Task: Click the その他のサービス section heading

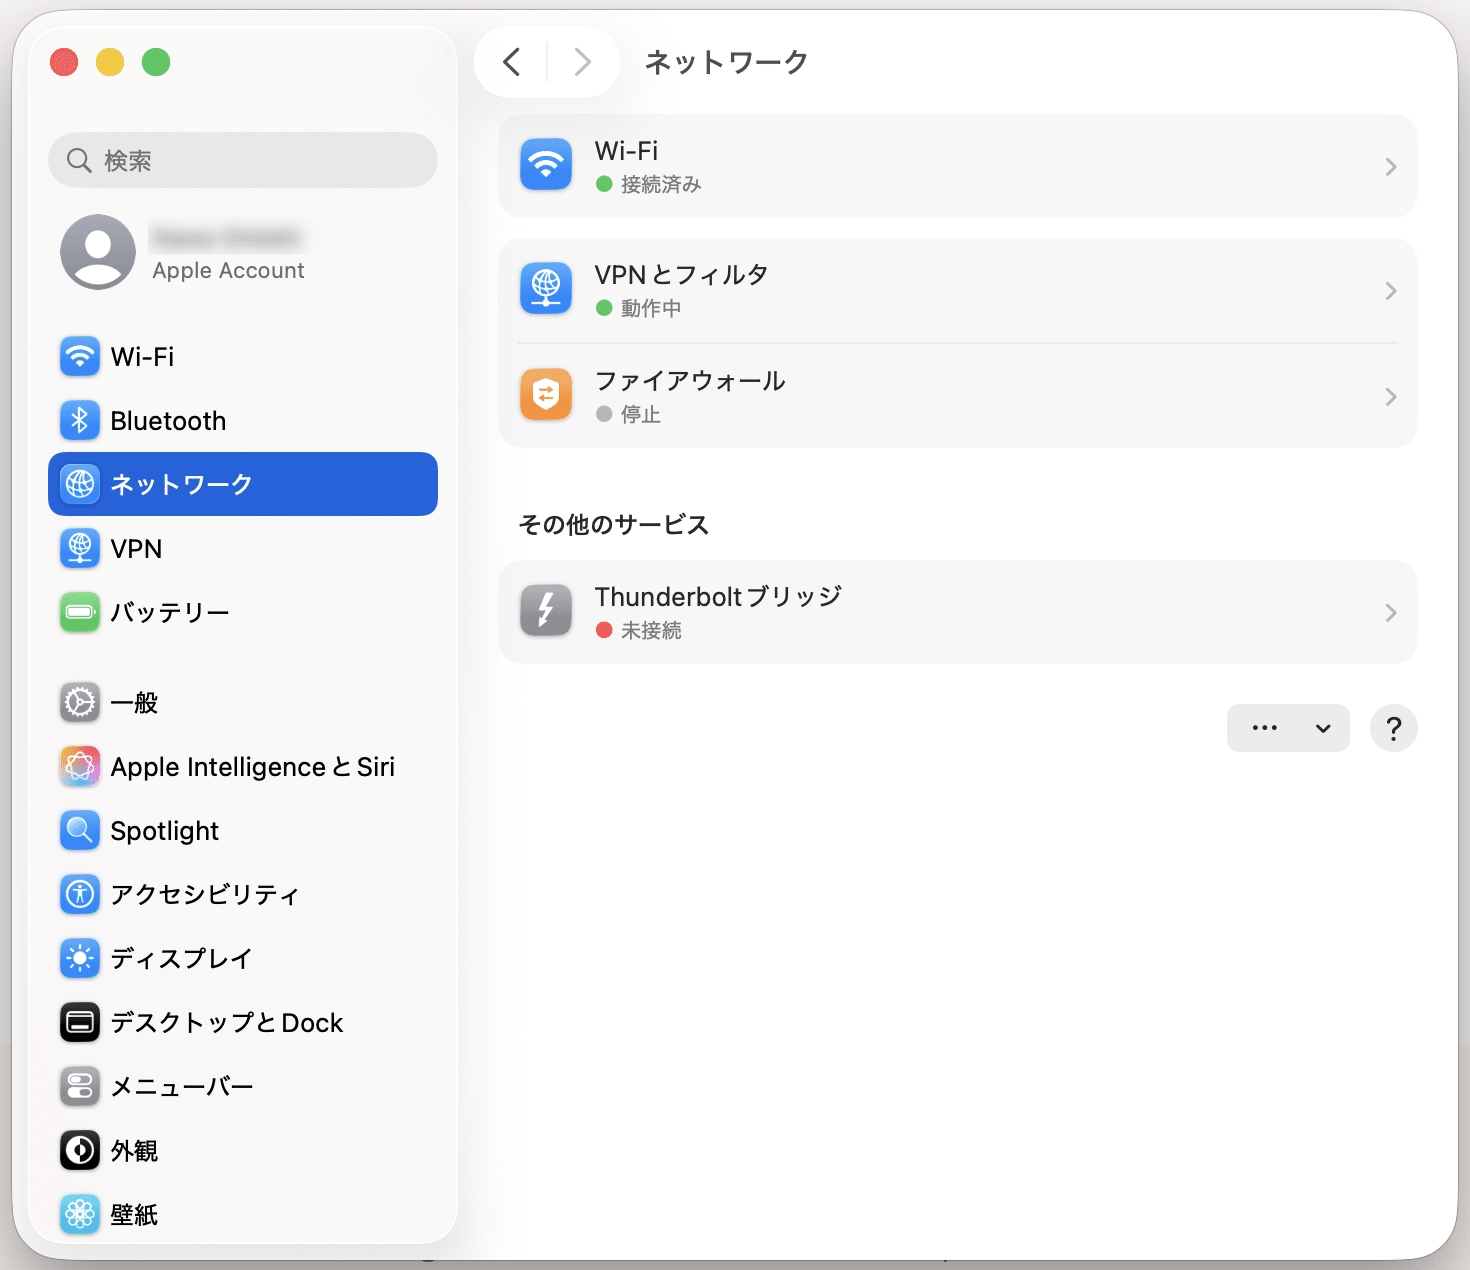Action: point(613,525)
